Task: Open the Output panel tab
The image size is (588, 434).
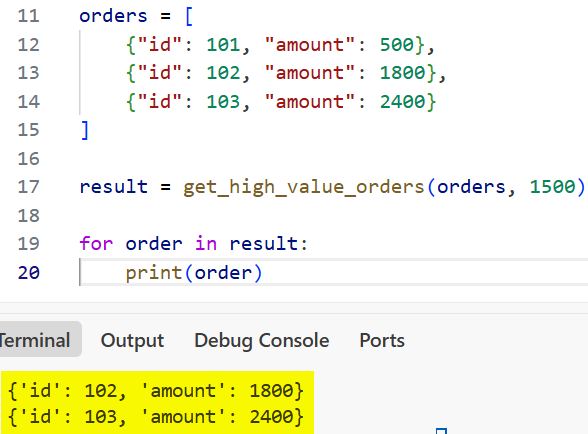Action: 132,341
